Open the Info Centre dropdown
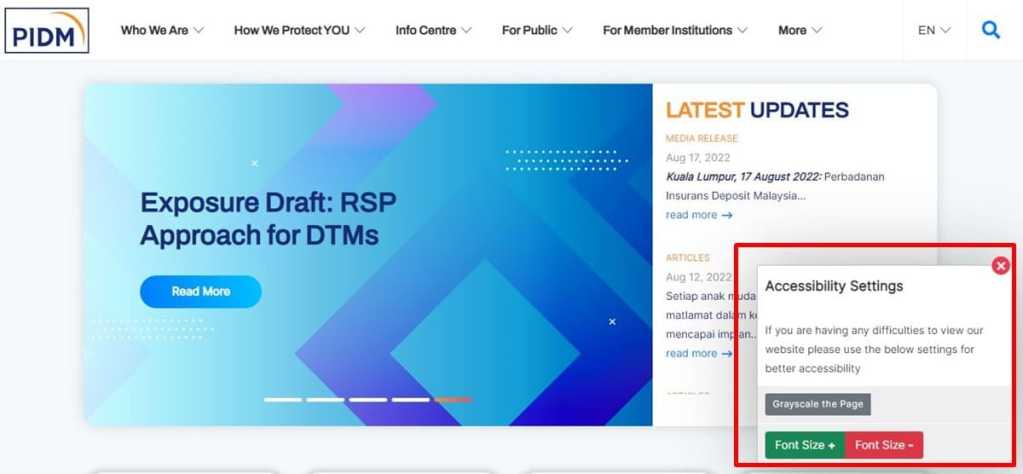This screenshot has height=474, width=1023. tap(434, 30)
